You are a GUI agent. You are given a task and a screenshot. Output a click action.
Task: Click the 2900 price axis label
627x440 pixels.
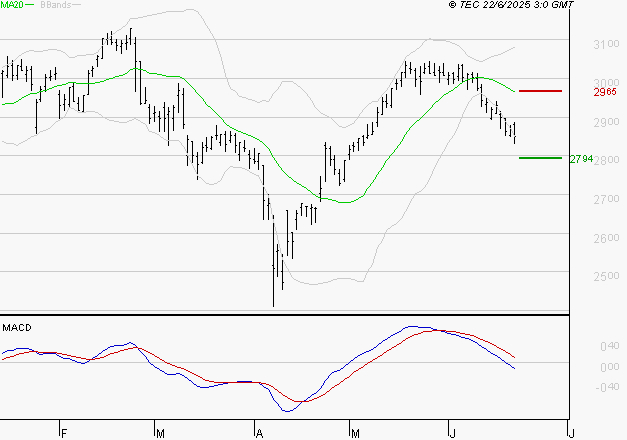[606, 122]
